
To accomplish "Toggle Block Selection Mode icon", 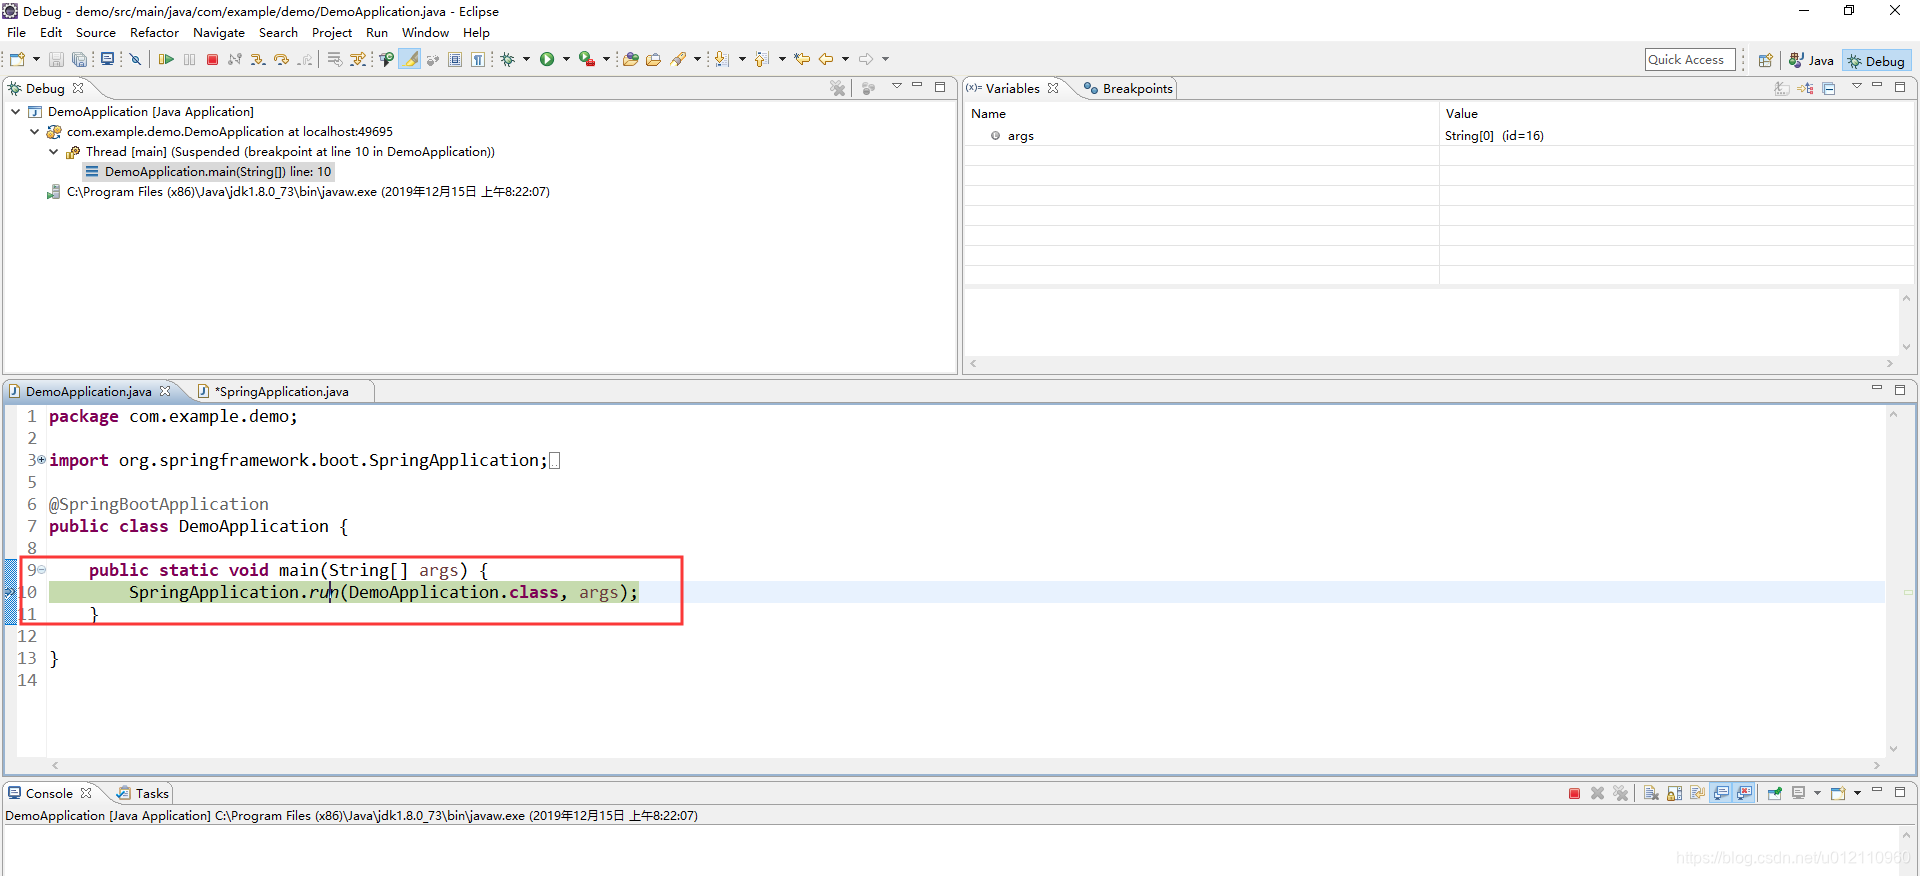I will [455, 59].
